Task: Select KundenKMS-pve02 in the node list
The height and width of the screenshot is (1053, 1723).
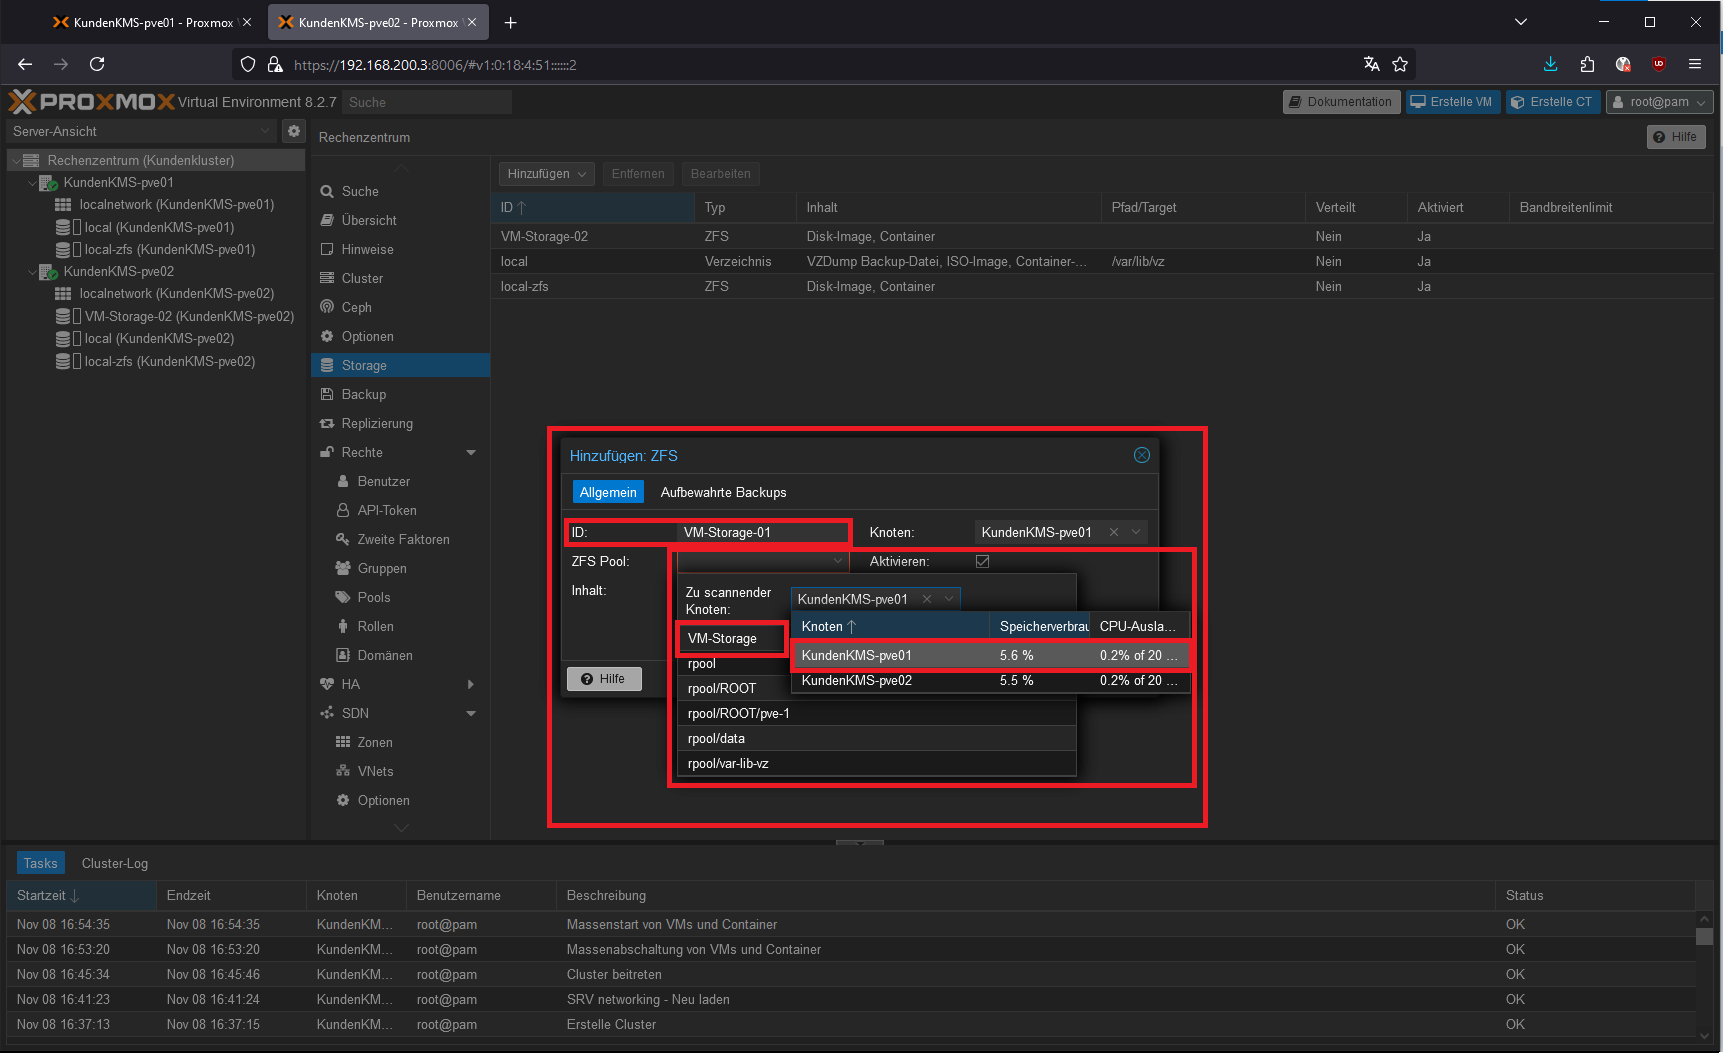Action: 857,681
